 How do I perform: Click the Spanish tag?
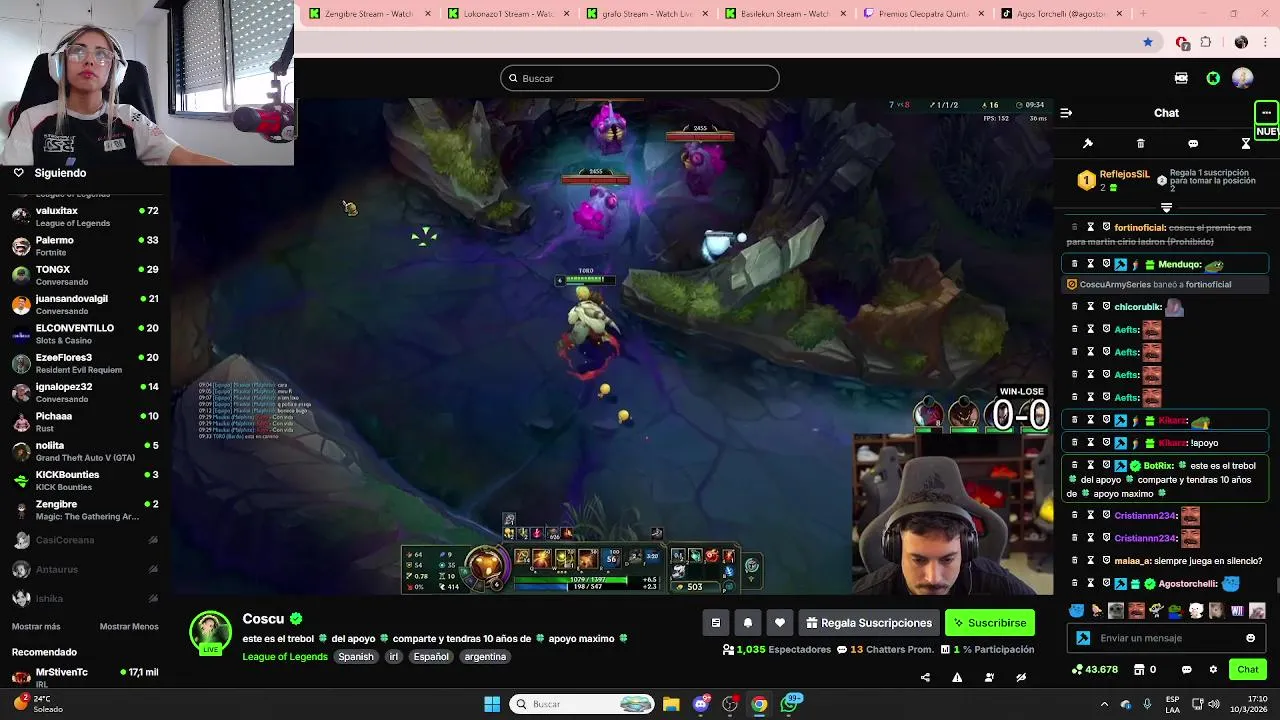pyautogui.click(x=355, y=657)
